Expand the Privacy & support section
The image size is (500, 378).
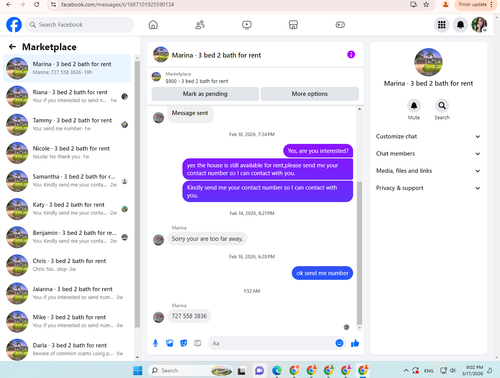coord(428,188)
